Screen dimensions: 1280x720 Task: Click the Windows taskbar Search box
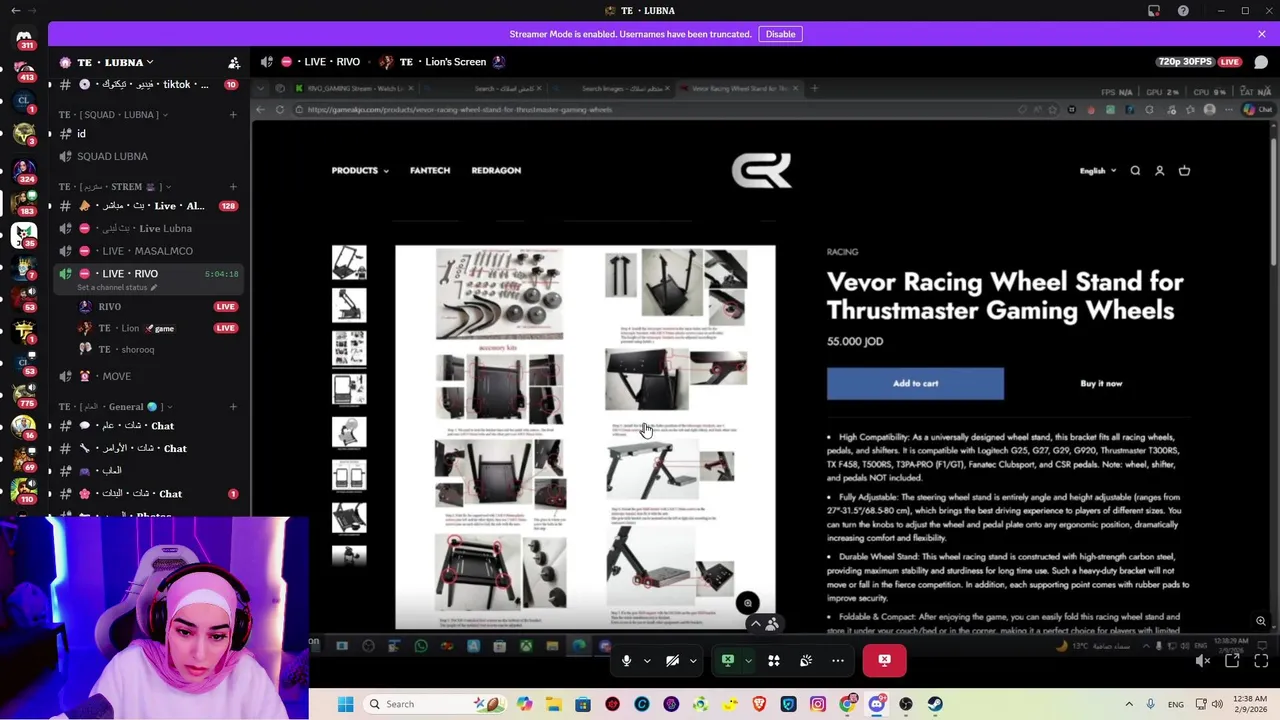coord(435,704)
